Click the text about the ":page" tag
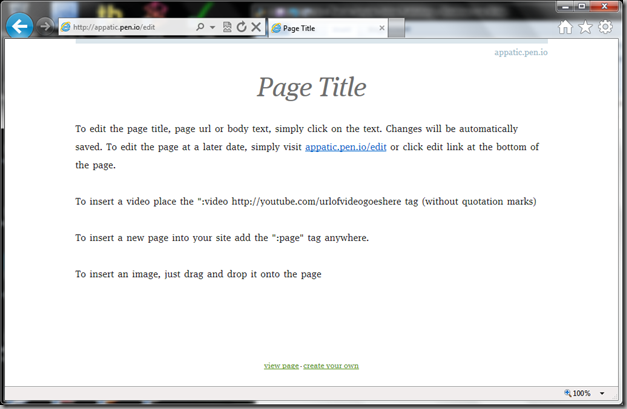627x409 pixels. [222, 238]
